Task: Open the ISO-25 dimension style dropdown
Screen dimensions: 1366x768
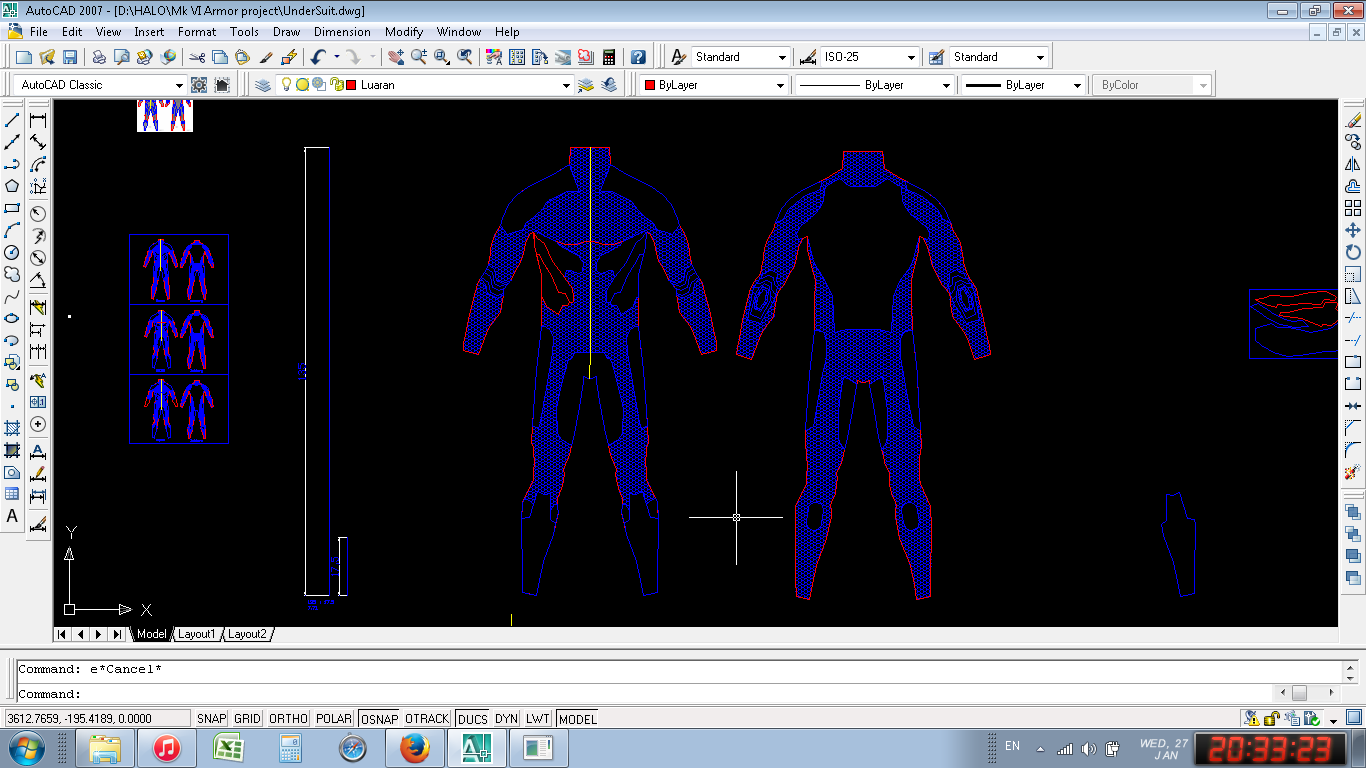Action: pos(869,57)
